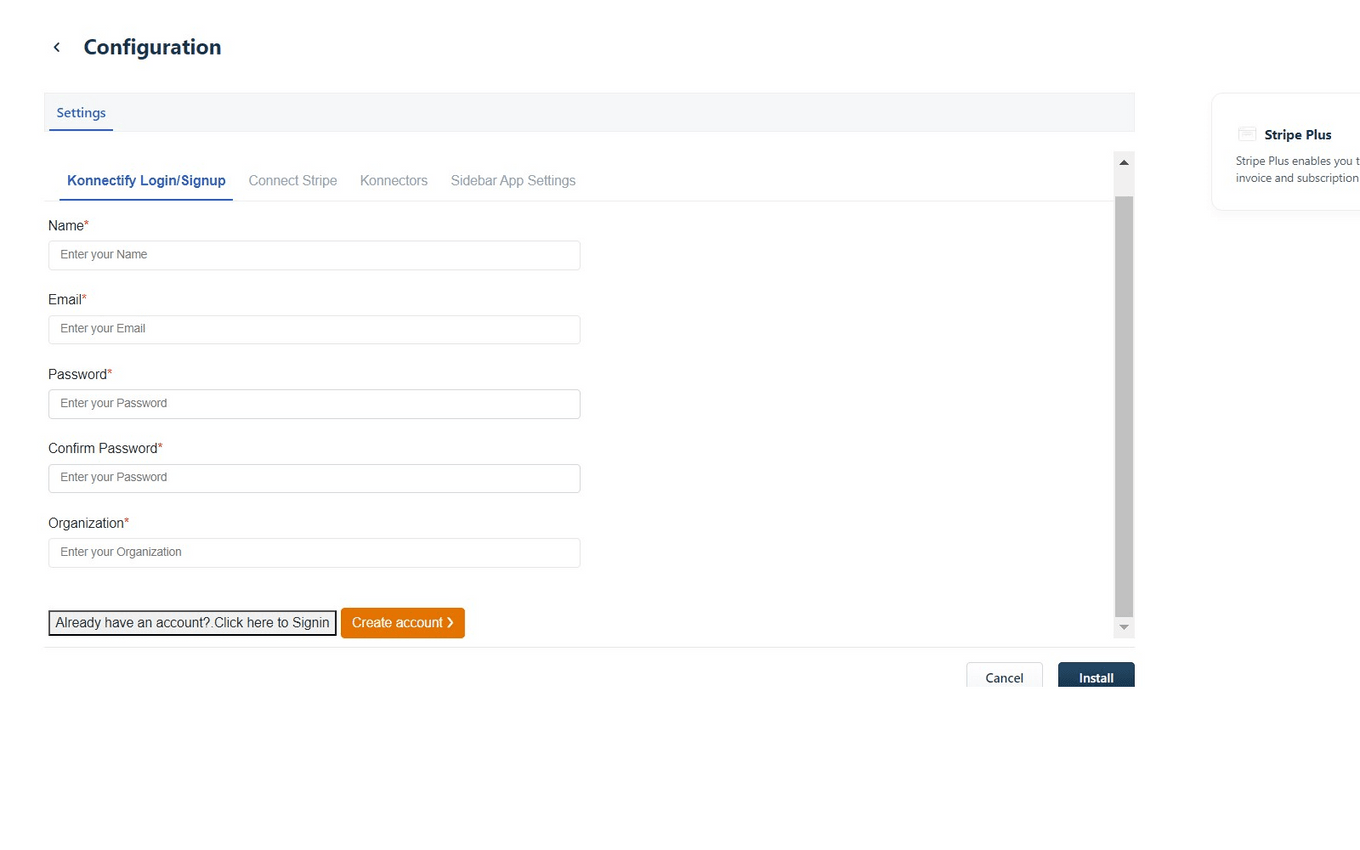Click inside the Name input field

[314, 255]
